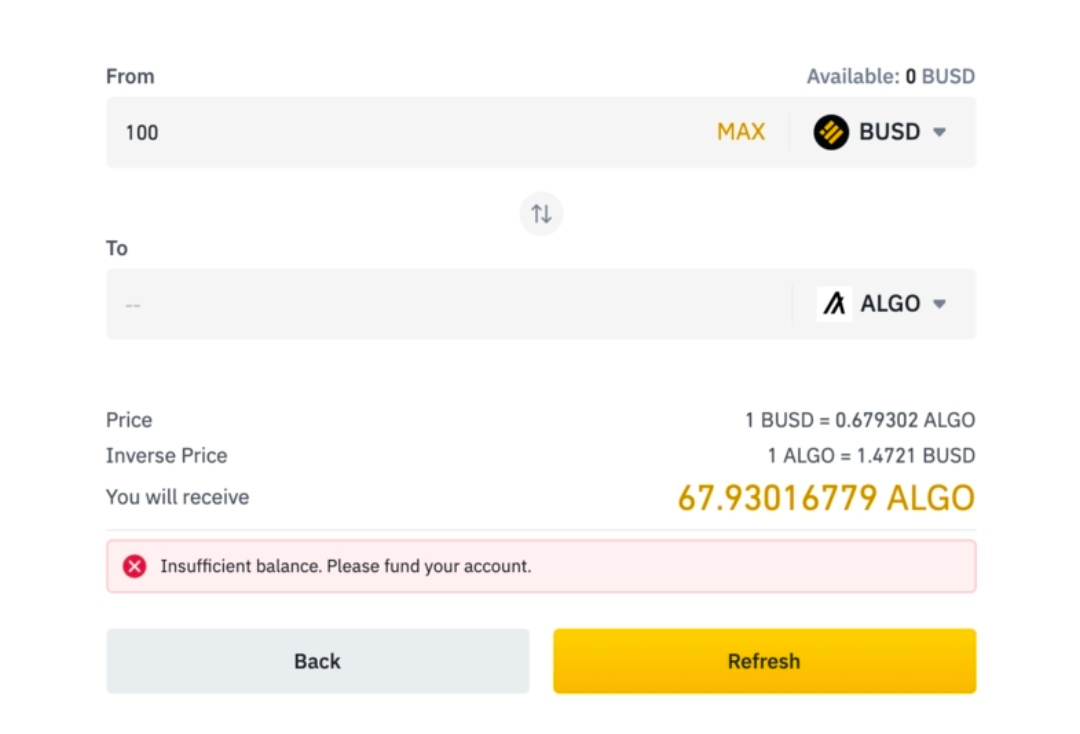The image size is (1080, 734).
Task: Click the BUSD coin logo
Action: click(831, 132)
